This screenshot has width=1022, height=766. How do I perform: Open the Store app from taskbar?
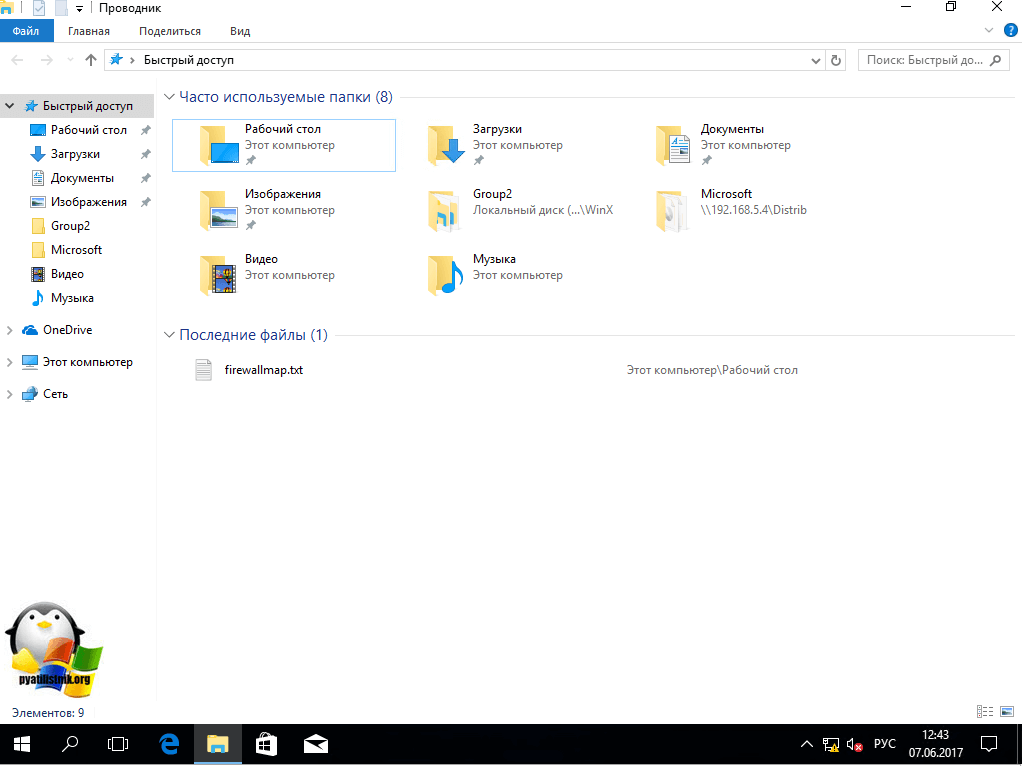point(267,744)
